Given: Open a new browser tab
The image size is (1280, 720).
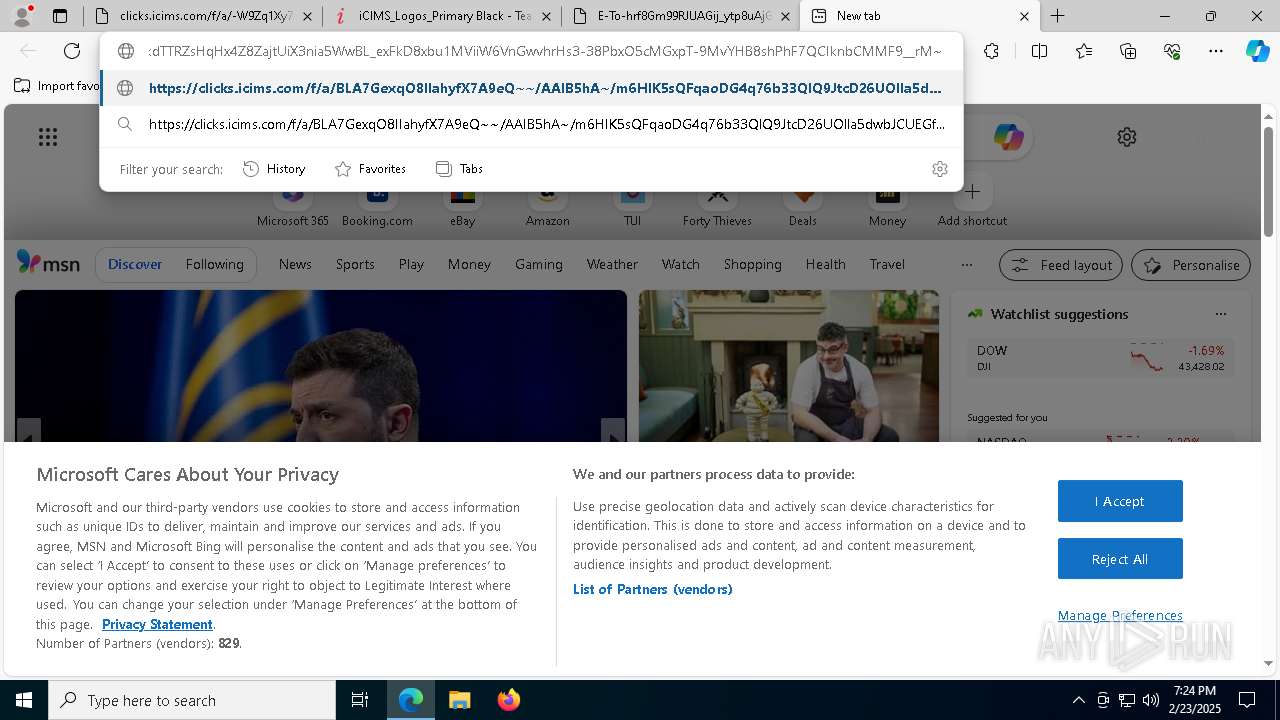Looking at the screenshot, I should (x=1057, y=16).
